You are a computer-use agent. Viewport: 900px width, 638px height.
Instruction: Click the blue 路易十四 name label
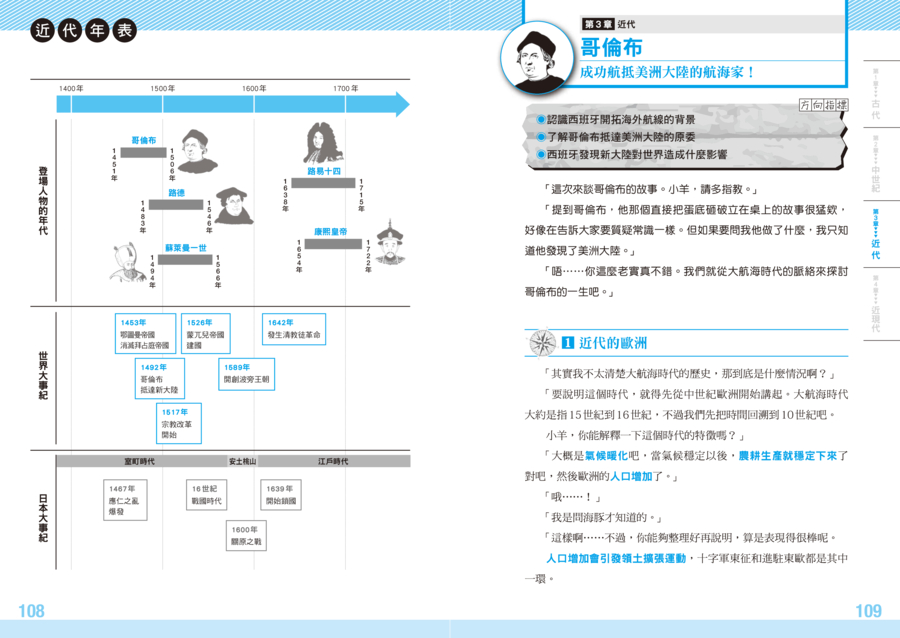pos(324,171)
